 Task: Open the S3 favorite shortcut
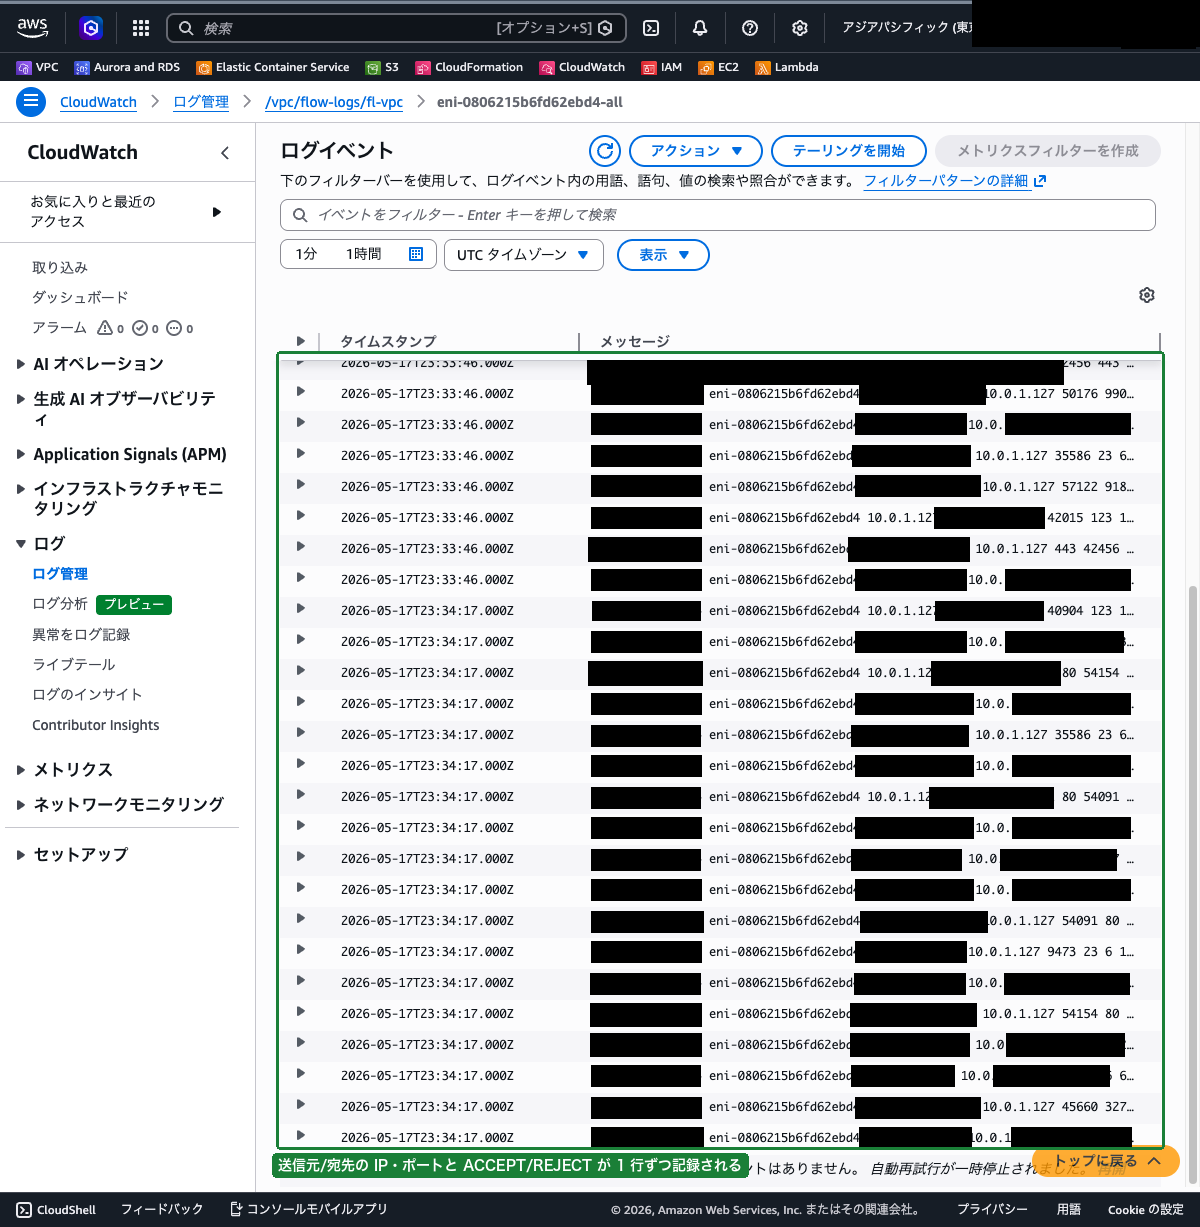(382, 68)
